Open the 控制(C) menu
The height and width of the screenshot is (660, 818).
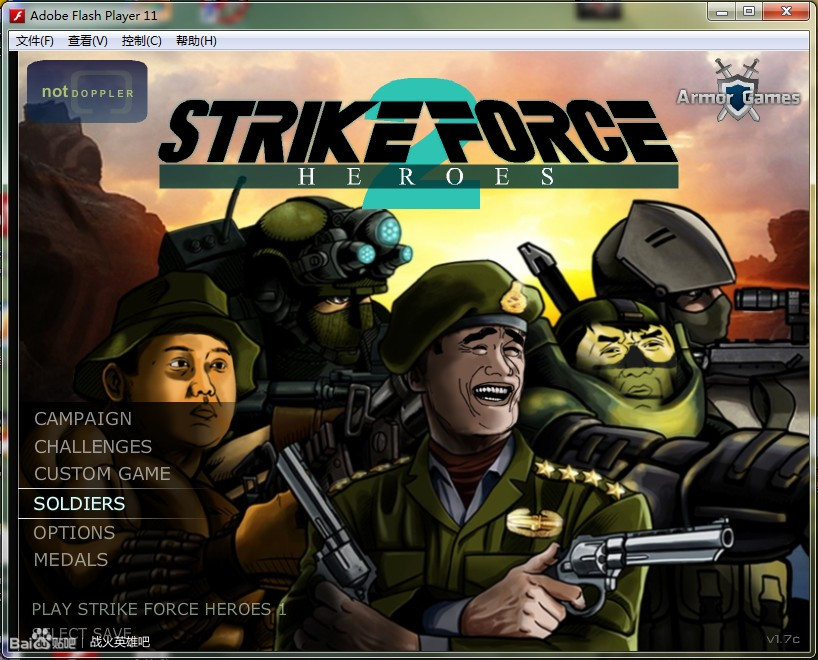click(141, 41)
